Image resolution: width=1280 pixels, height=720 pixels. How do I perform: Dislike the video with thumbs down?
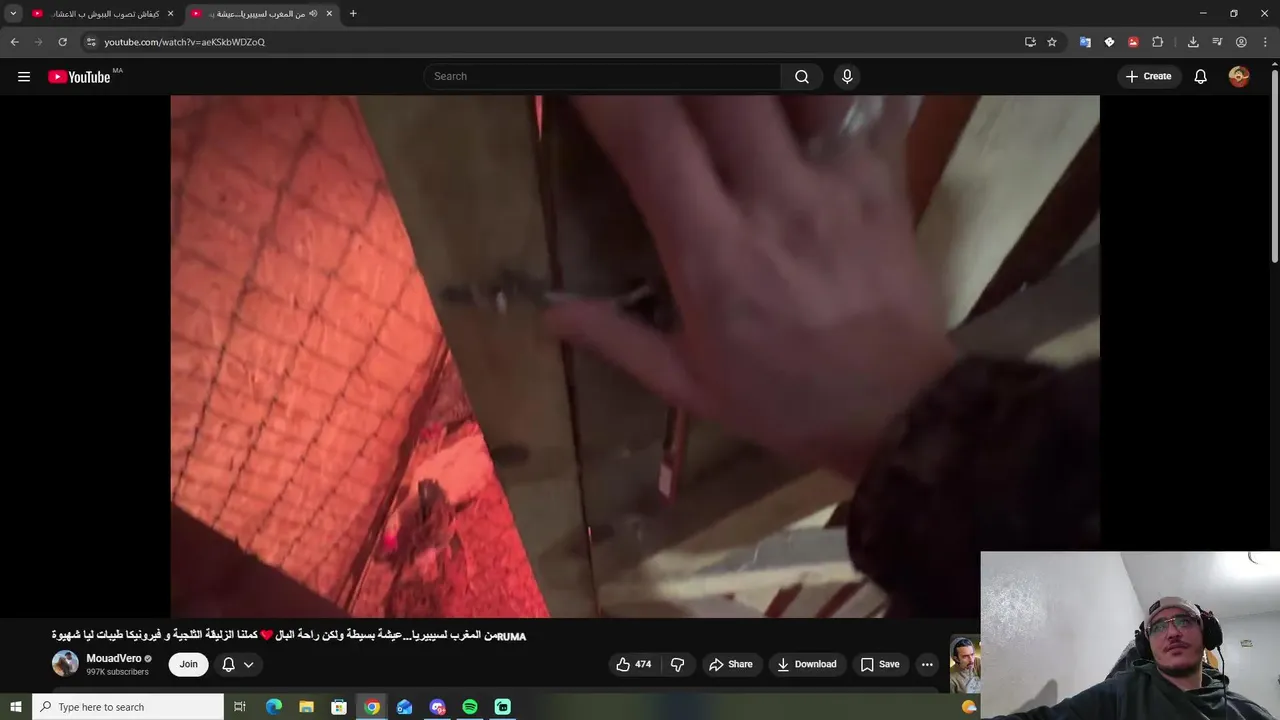677,664
